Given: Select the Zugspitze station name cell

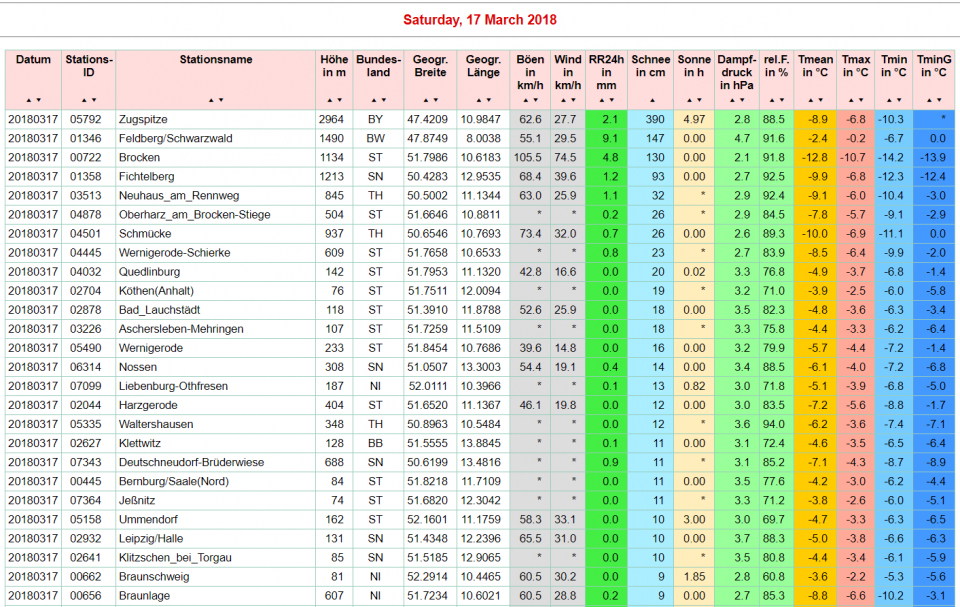Looking at the screenshot, I should click(x=143, y=119).
